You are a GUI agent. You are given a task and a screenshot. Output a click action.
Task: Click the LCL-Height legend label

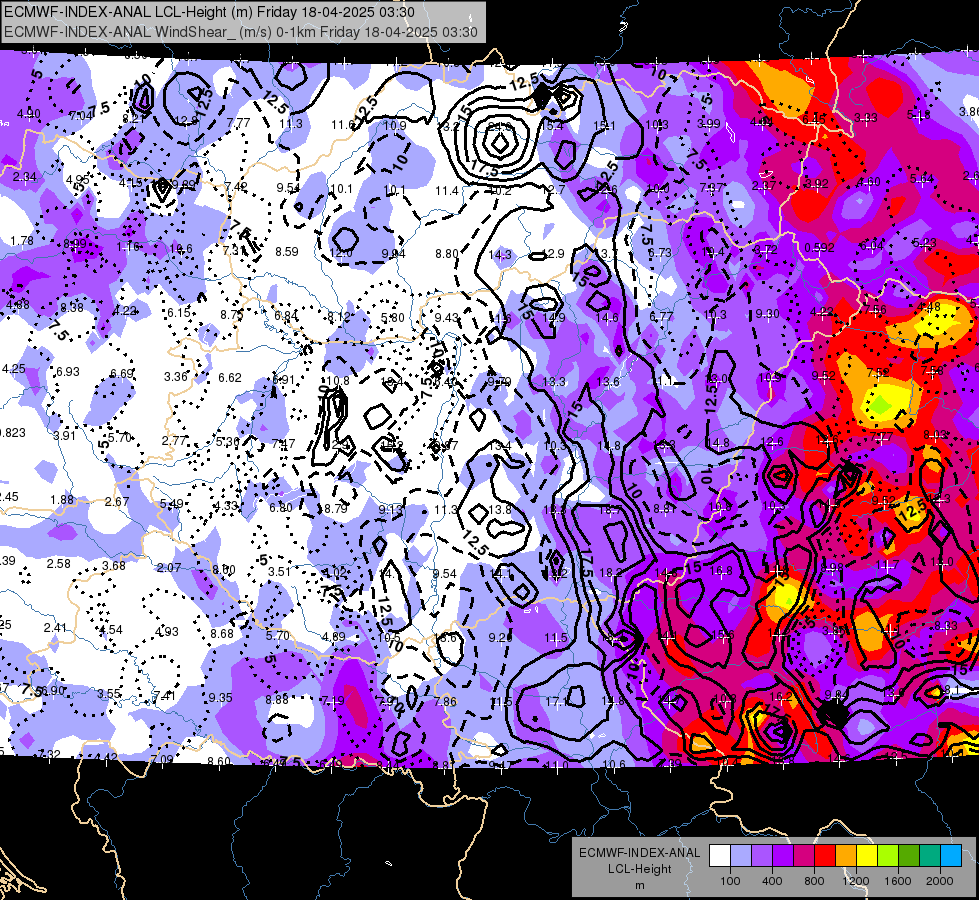pyautogui.click(x=639, y=869)
